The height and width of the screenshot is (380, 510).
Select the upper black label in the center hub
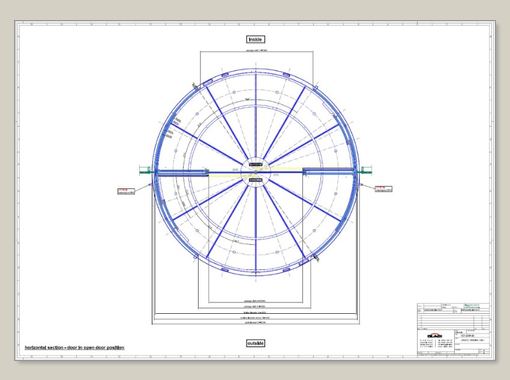[x=256, y=165]
